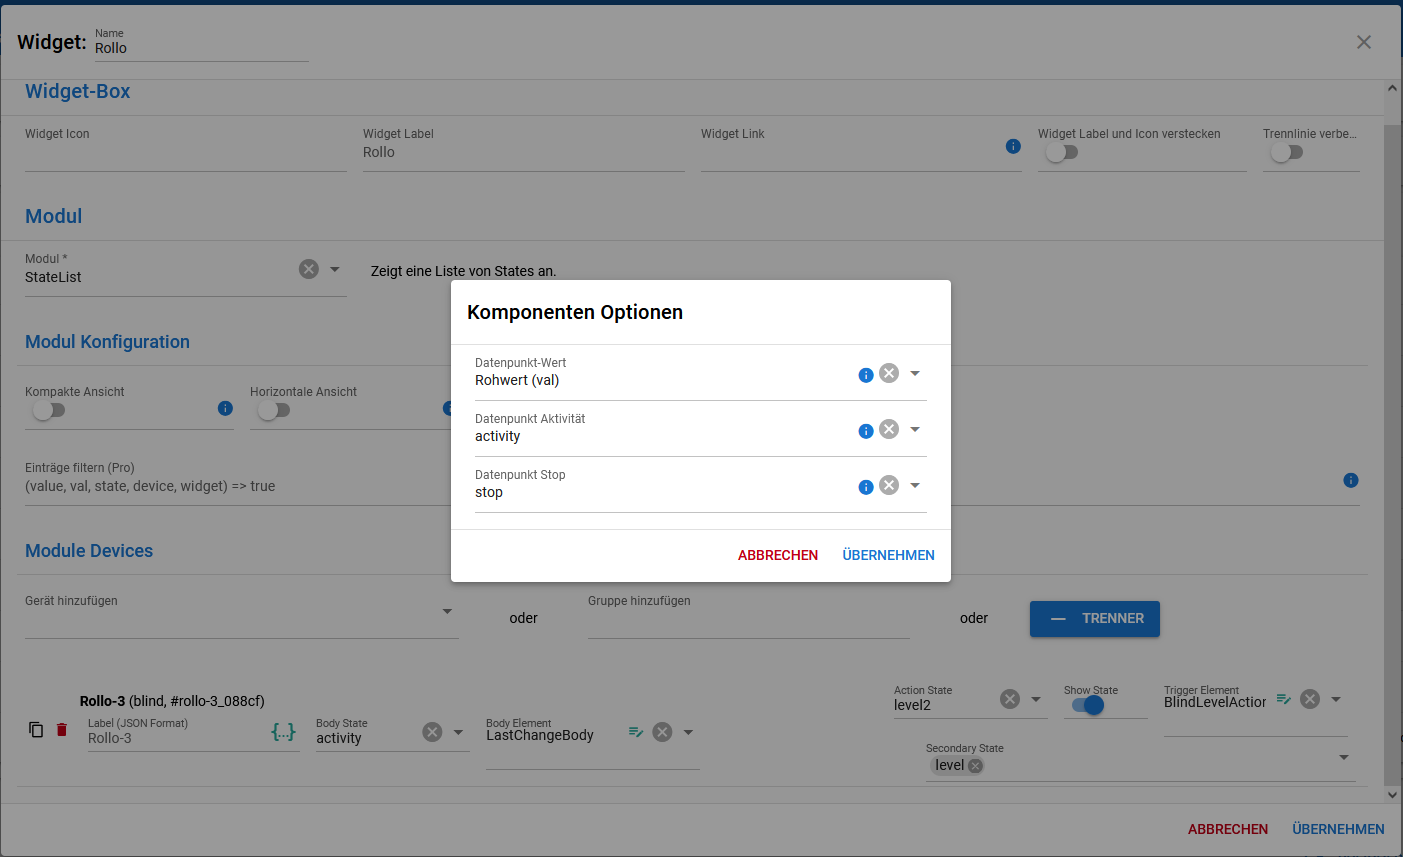Add a separator with TRENNER button
The image size is (1403, 857).
1095,619
